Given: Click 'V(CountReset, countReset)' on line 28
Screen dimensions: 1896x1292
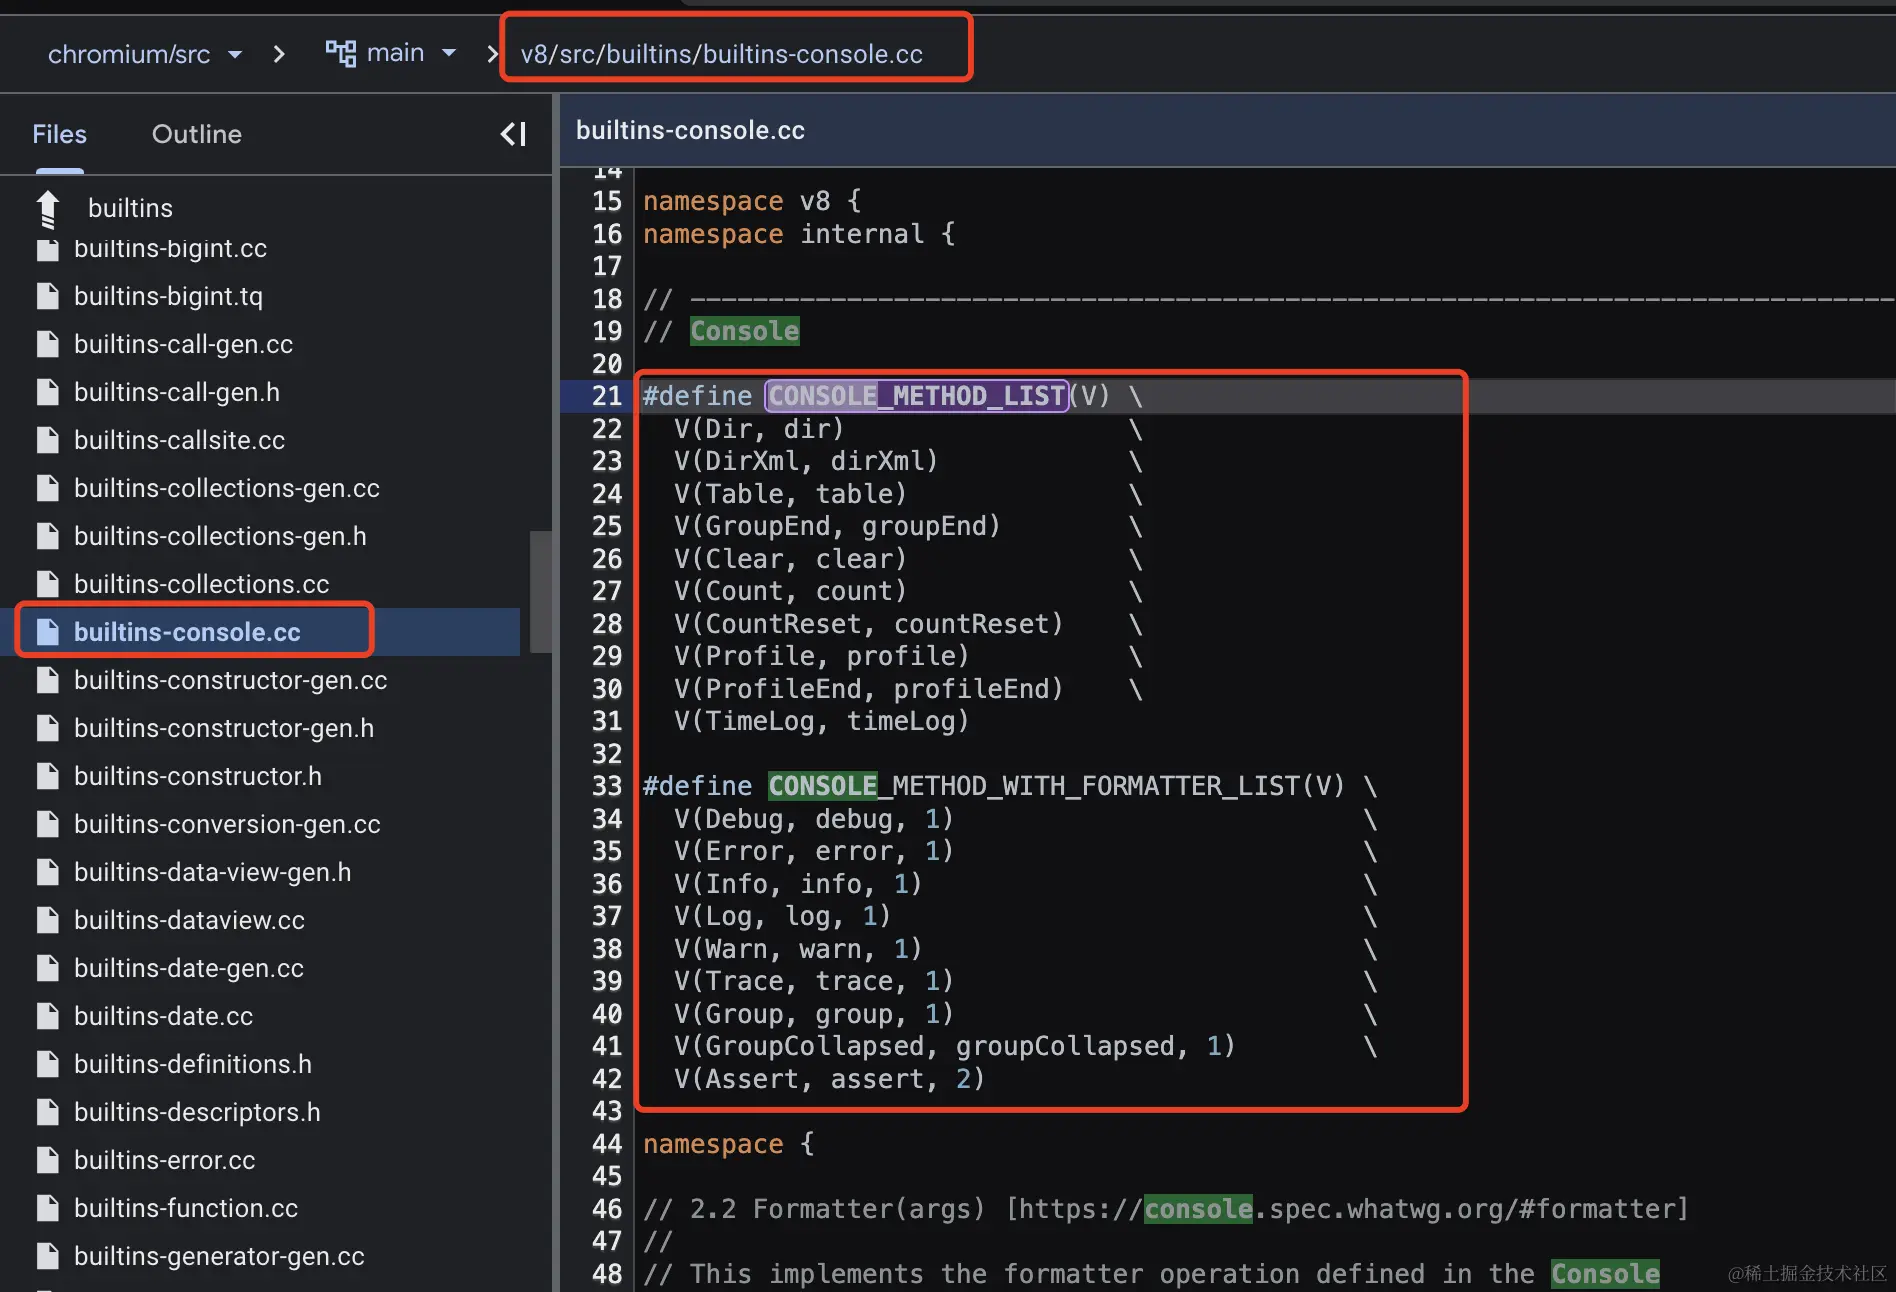Looking at the screenshot, I should click(x=868, y=624).
